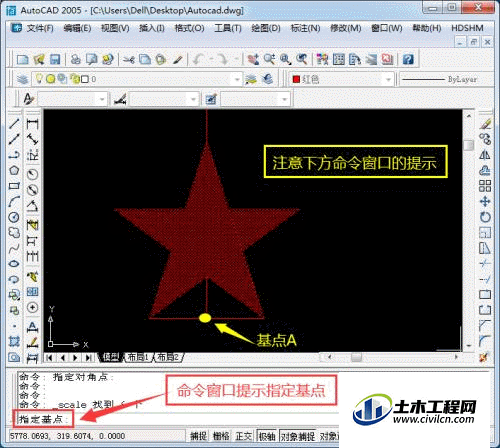Select the Move modify tool
The image size is (500, 448).
(x=485, y=201)
